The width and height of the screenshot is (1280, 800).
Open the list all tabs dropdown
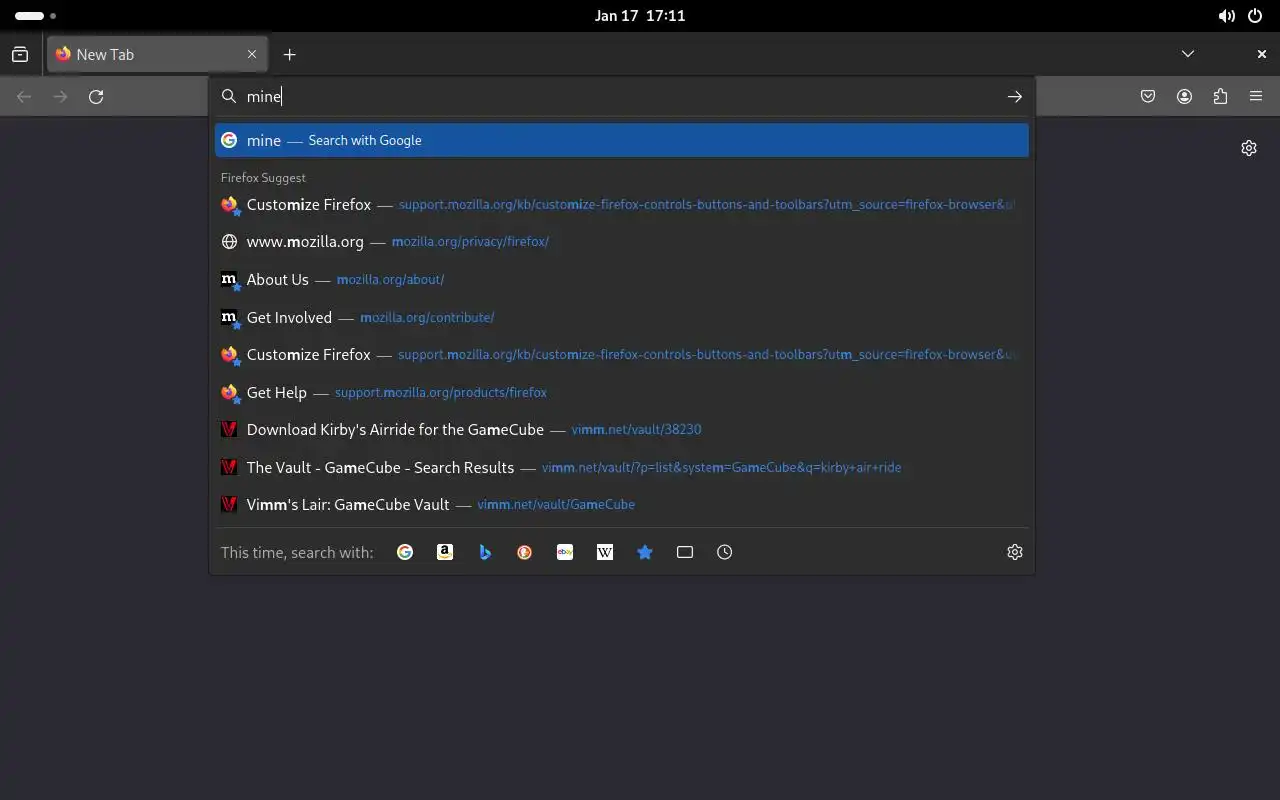point(1187,54)
